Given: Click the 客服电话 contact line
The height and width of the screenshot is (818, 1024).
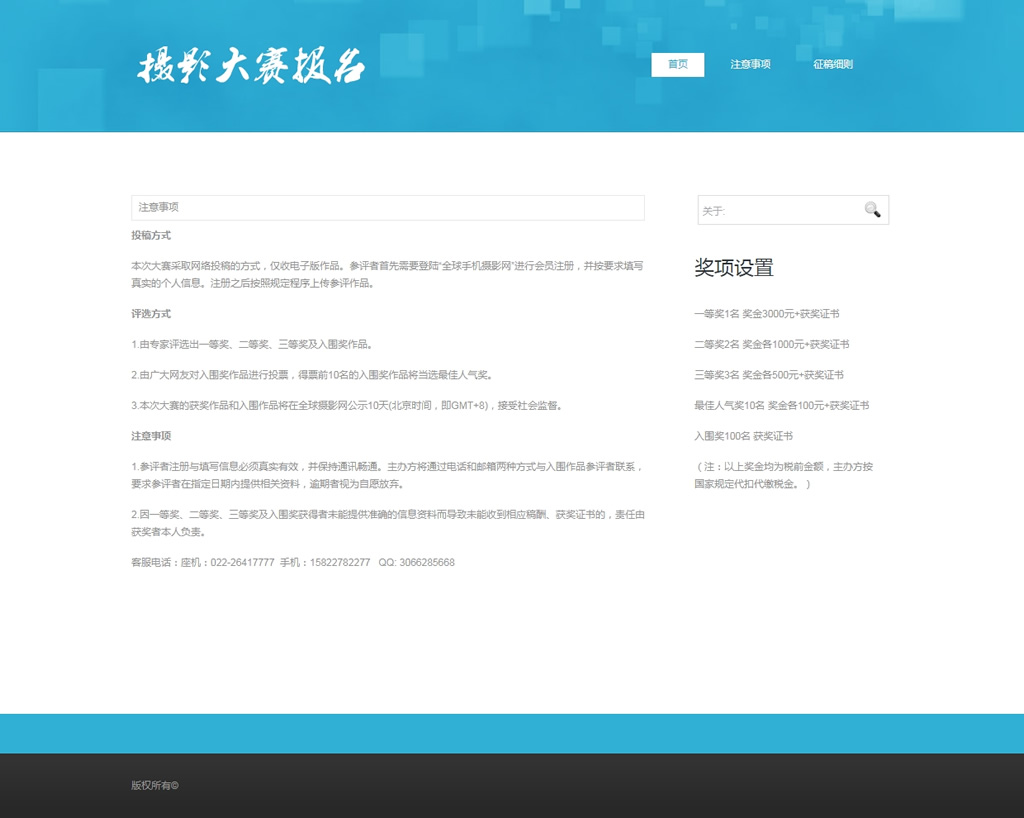Looking at the screenshot, I should tap(292, 563).
